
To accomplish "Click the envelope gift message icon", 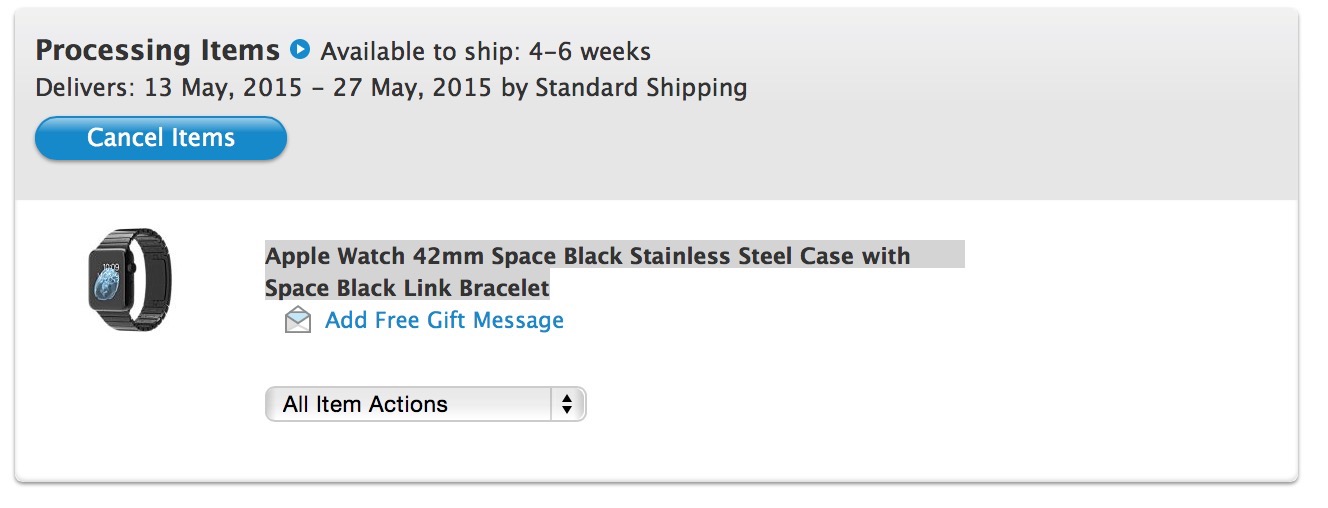I will point(297,321).
